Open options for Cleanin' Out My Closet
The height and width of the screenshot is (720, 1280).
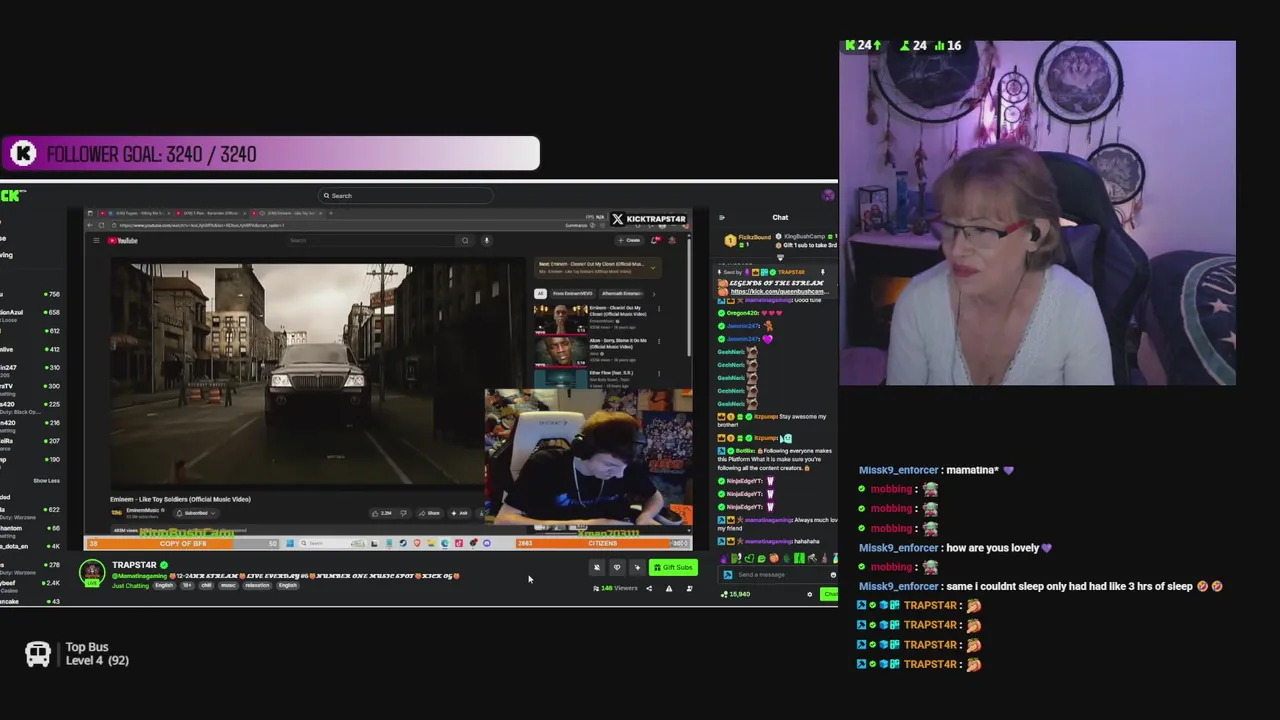659,309
